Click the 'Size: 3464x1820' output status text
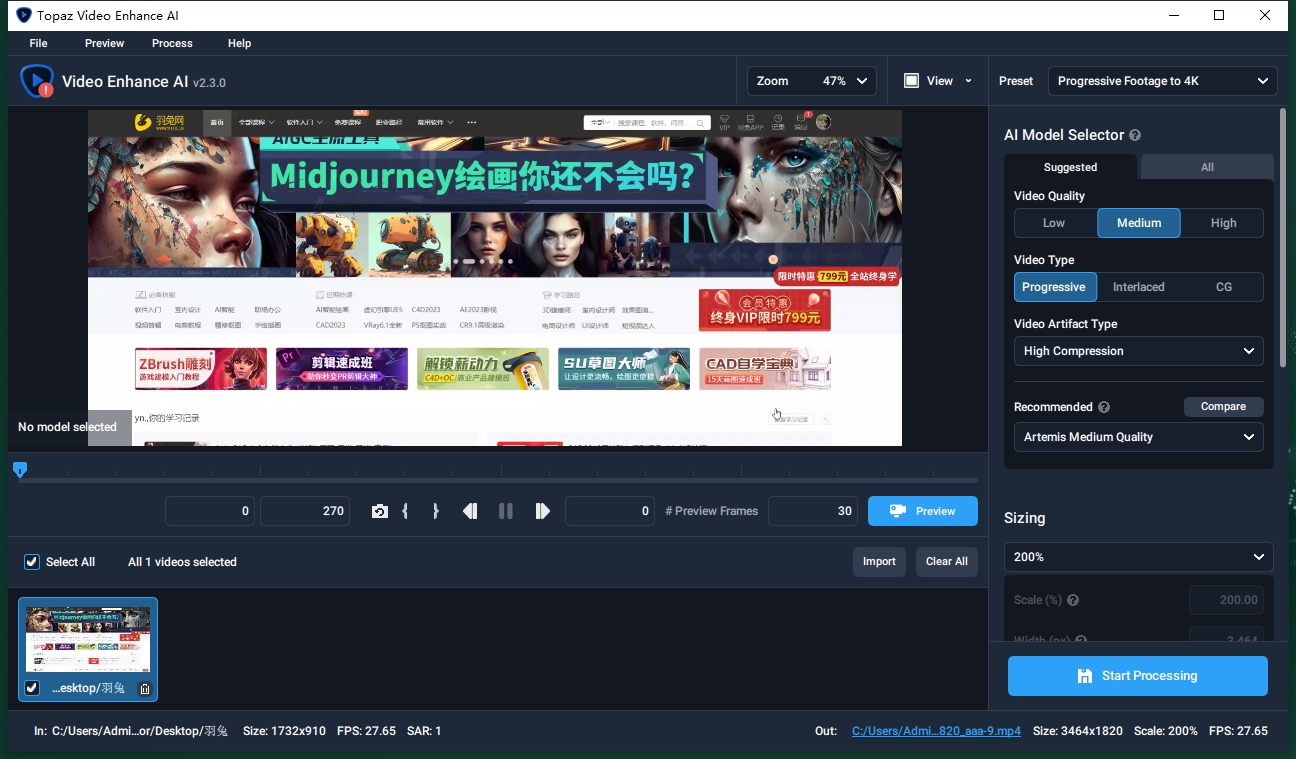The height and width of the screenshot is (759, 1296). pos(1078,731)
